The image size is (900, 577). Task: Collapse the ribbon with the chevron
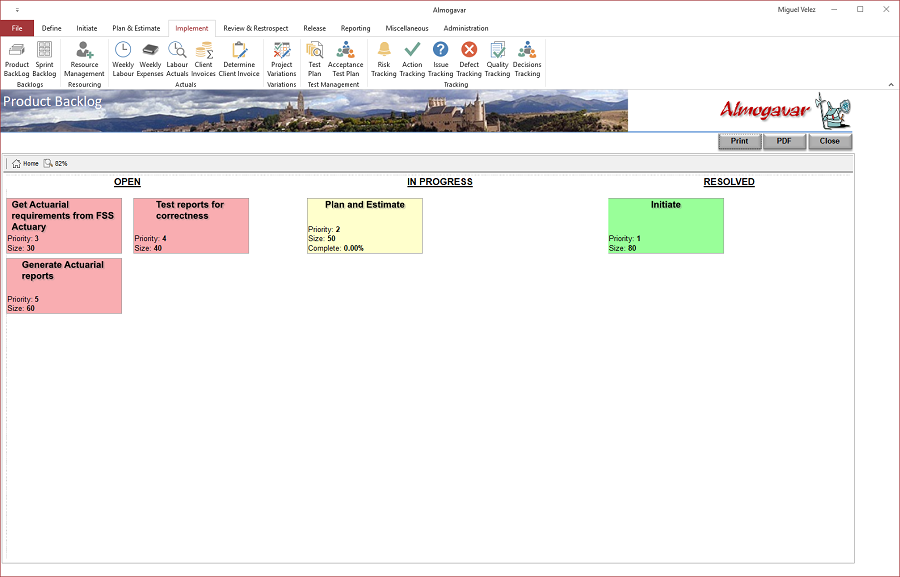point(891,84)
